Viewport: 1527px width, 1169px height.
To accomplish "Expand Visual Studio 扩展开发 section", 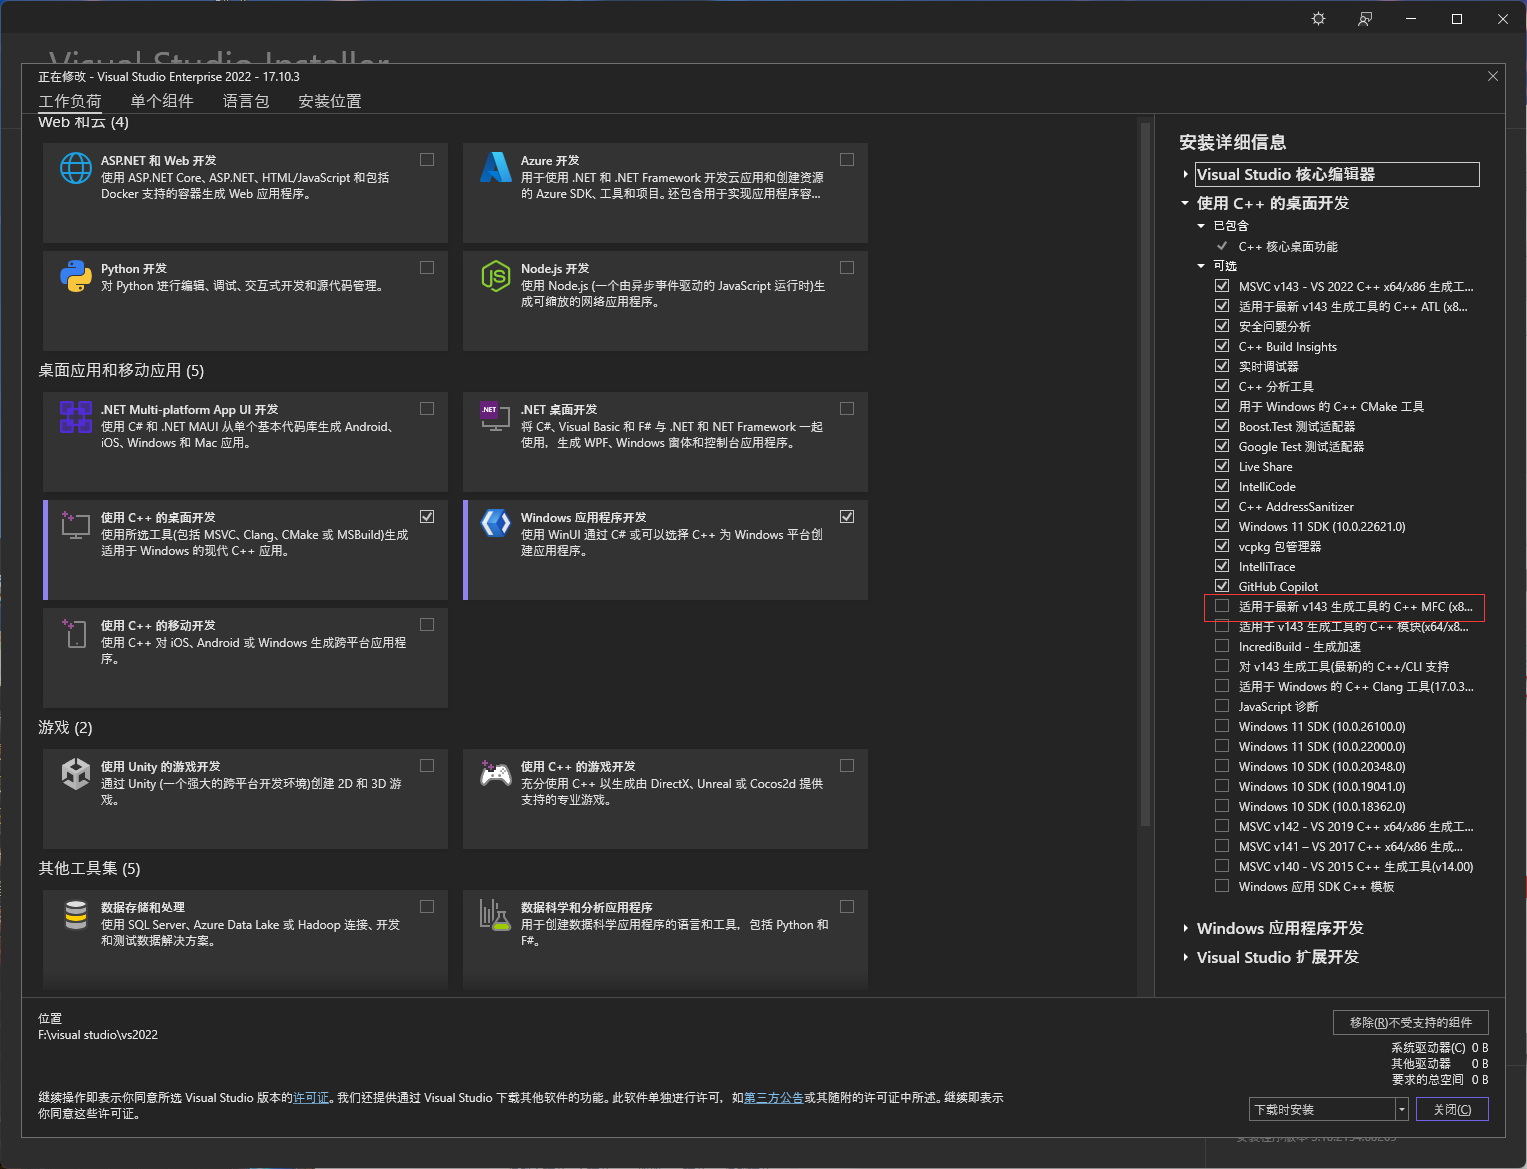I will point(1186,958).
